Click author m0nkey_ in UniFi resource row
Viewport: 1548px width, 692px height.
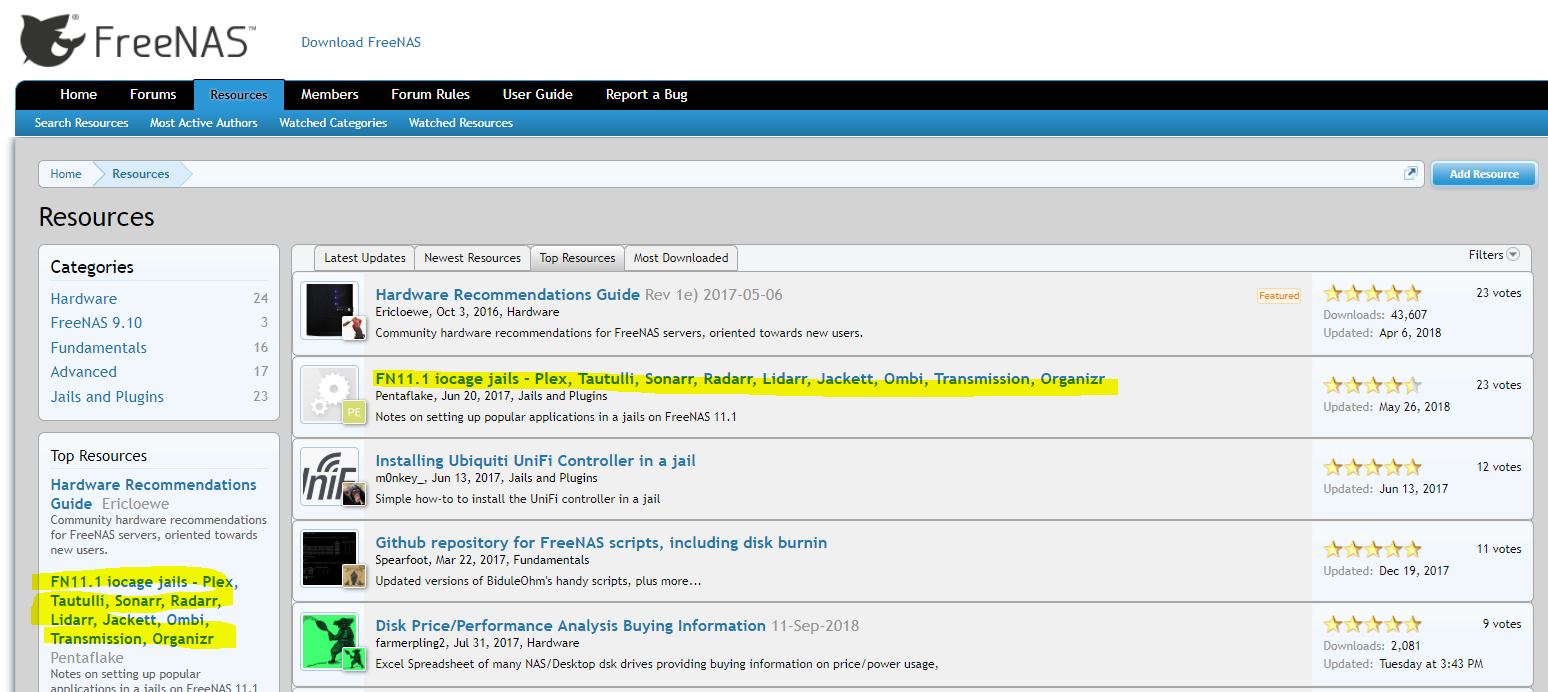click(x=400, y=478)
